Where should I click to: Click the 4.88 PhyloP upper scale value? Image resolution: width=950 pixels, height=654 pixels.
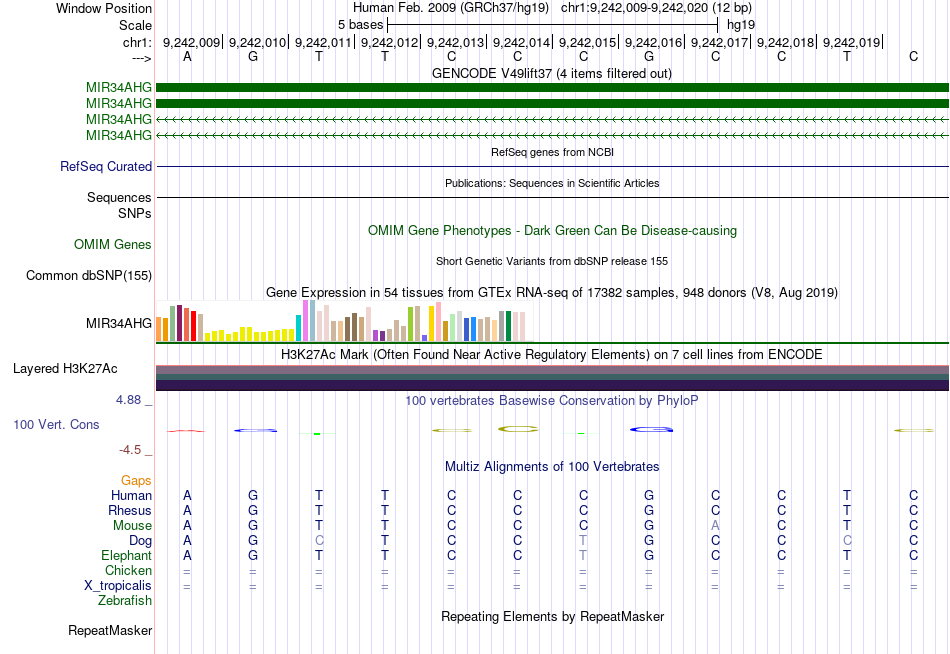pos(128,400)
